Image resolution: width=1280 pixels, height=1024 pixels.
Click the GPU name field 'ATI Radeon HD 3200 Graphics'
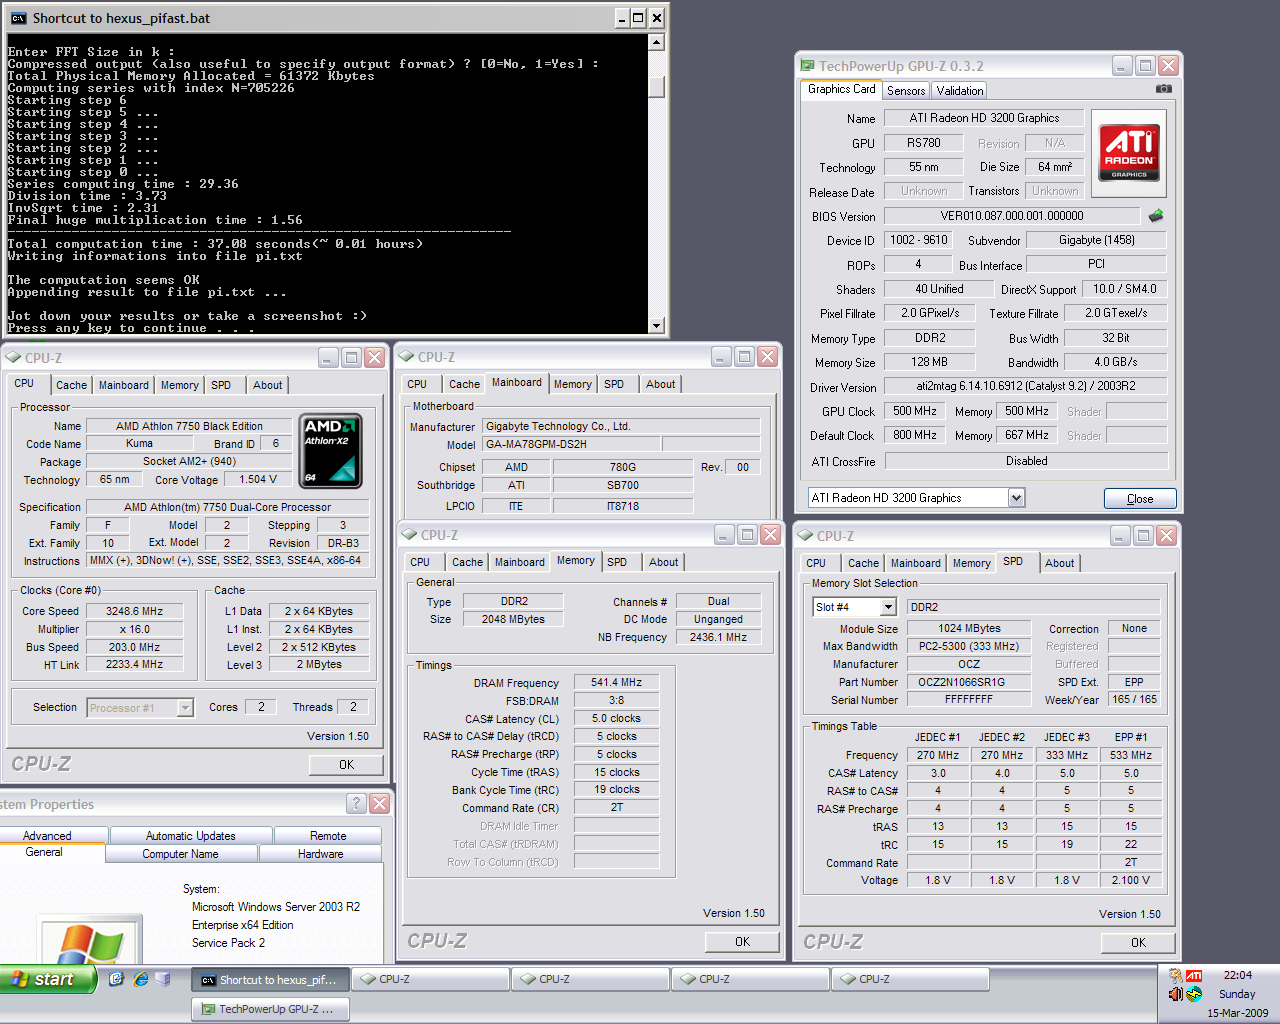click(984, 118)
